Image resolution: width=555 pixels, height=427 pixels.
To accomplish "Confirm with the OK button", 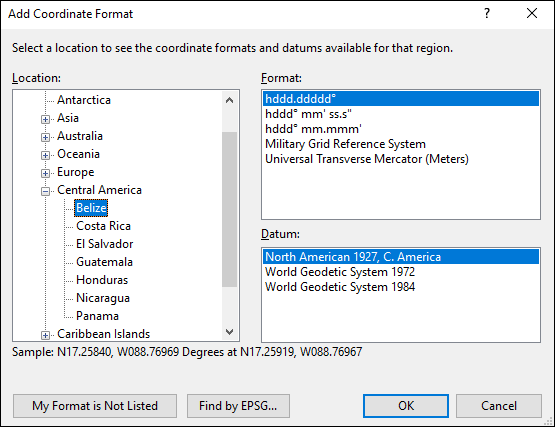I will (x=406, y=406).
